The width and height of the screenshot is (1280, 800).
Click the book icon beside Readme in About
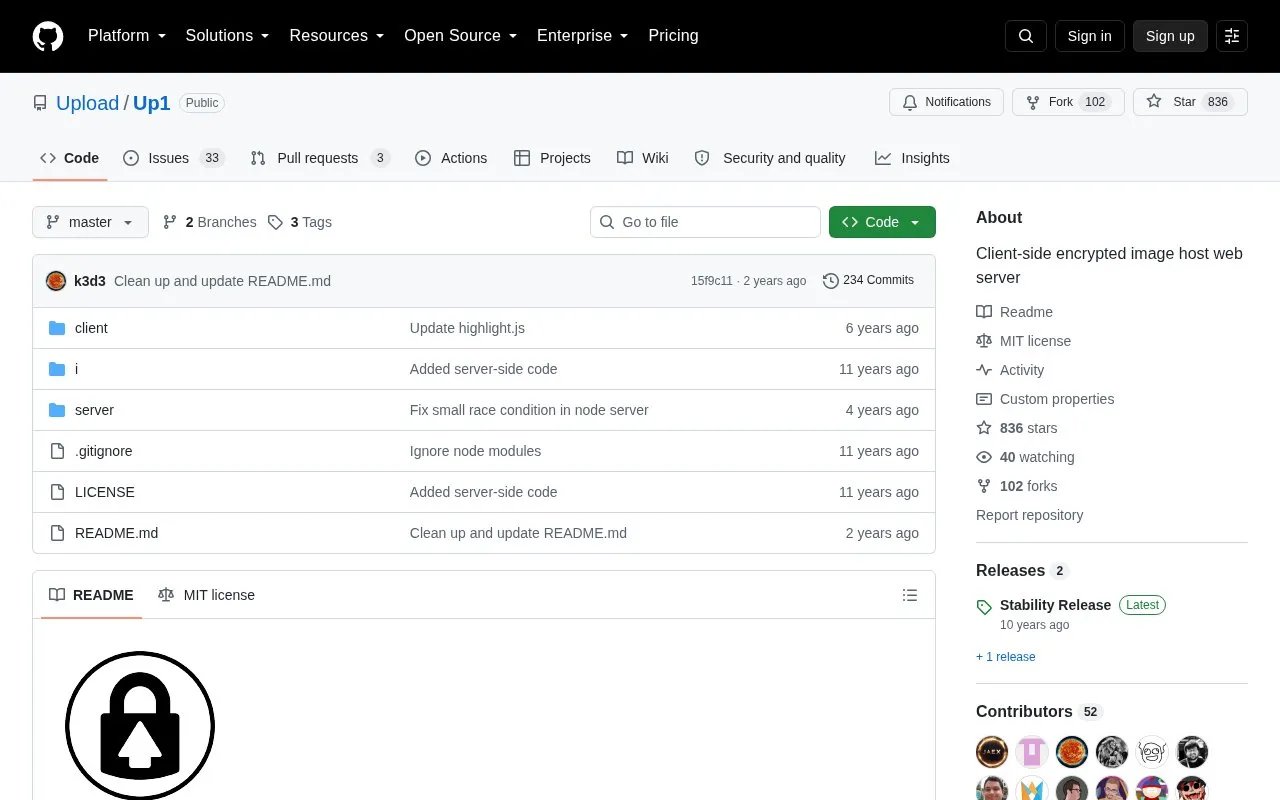[x=984, y=312]
